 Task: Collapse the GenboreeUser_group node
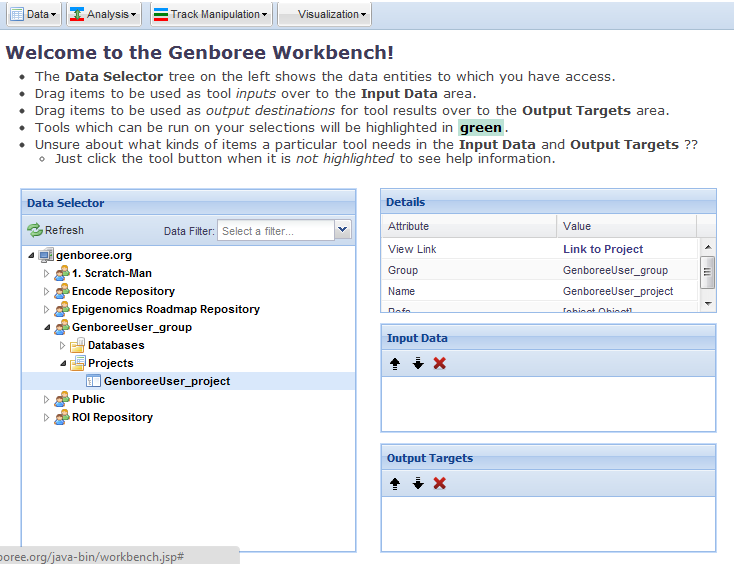pos(46,327)
